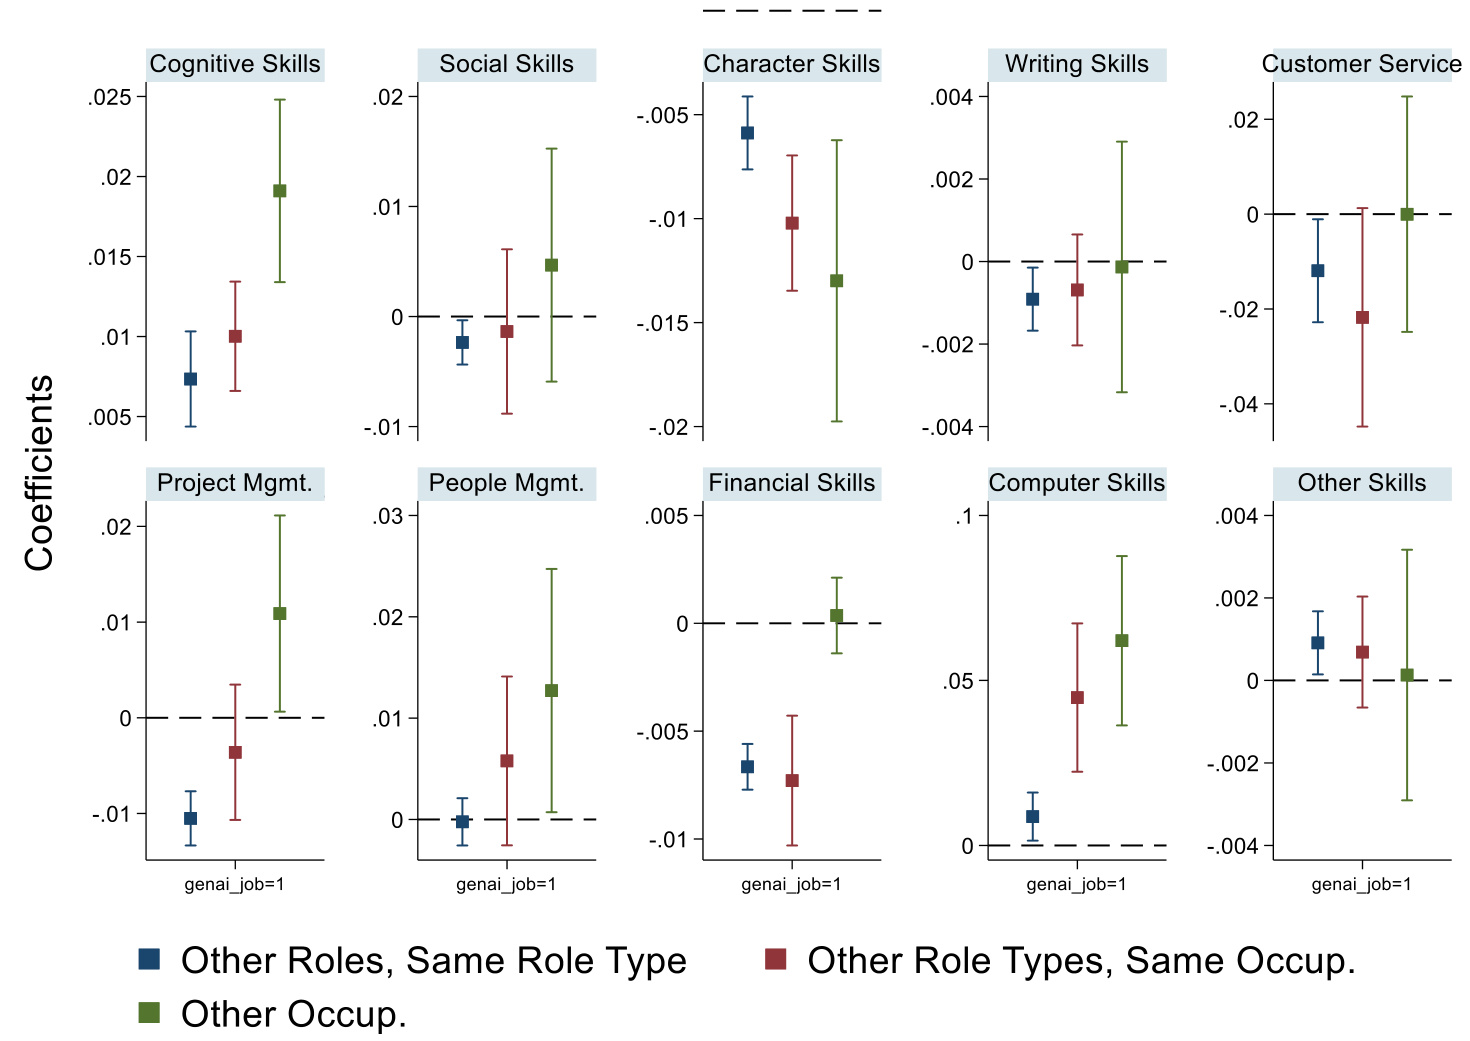The image size is (1470, 1041).
Task: Click the "Other Roles, Same Role Type" legend text
Action: [434, 960]
